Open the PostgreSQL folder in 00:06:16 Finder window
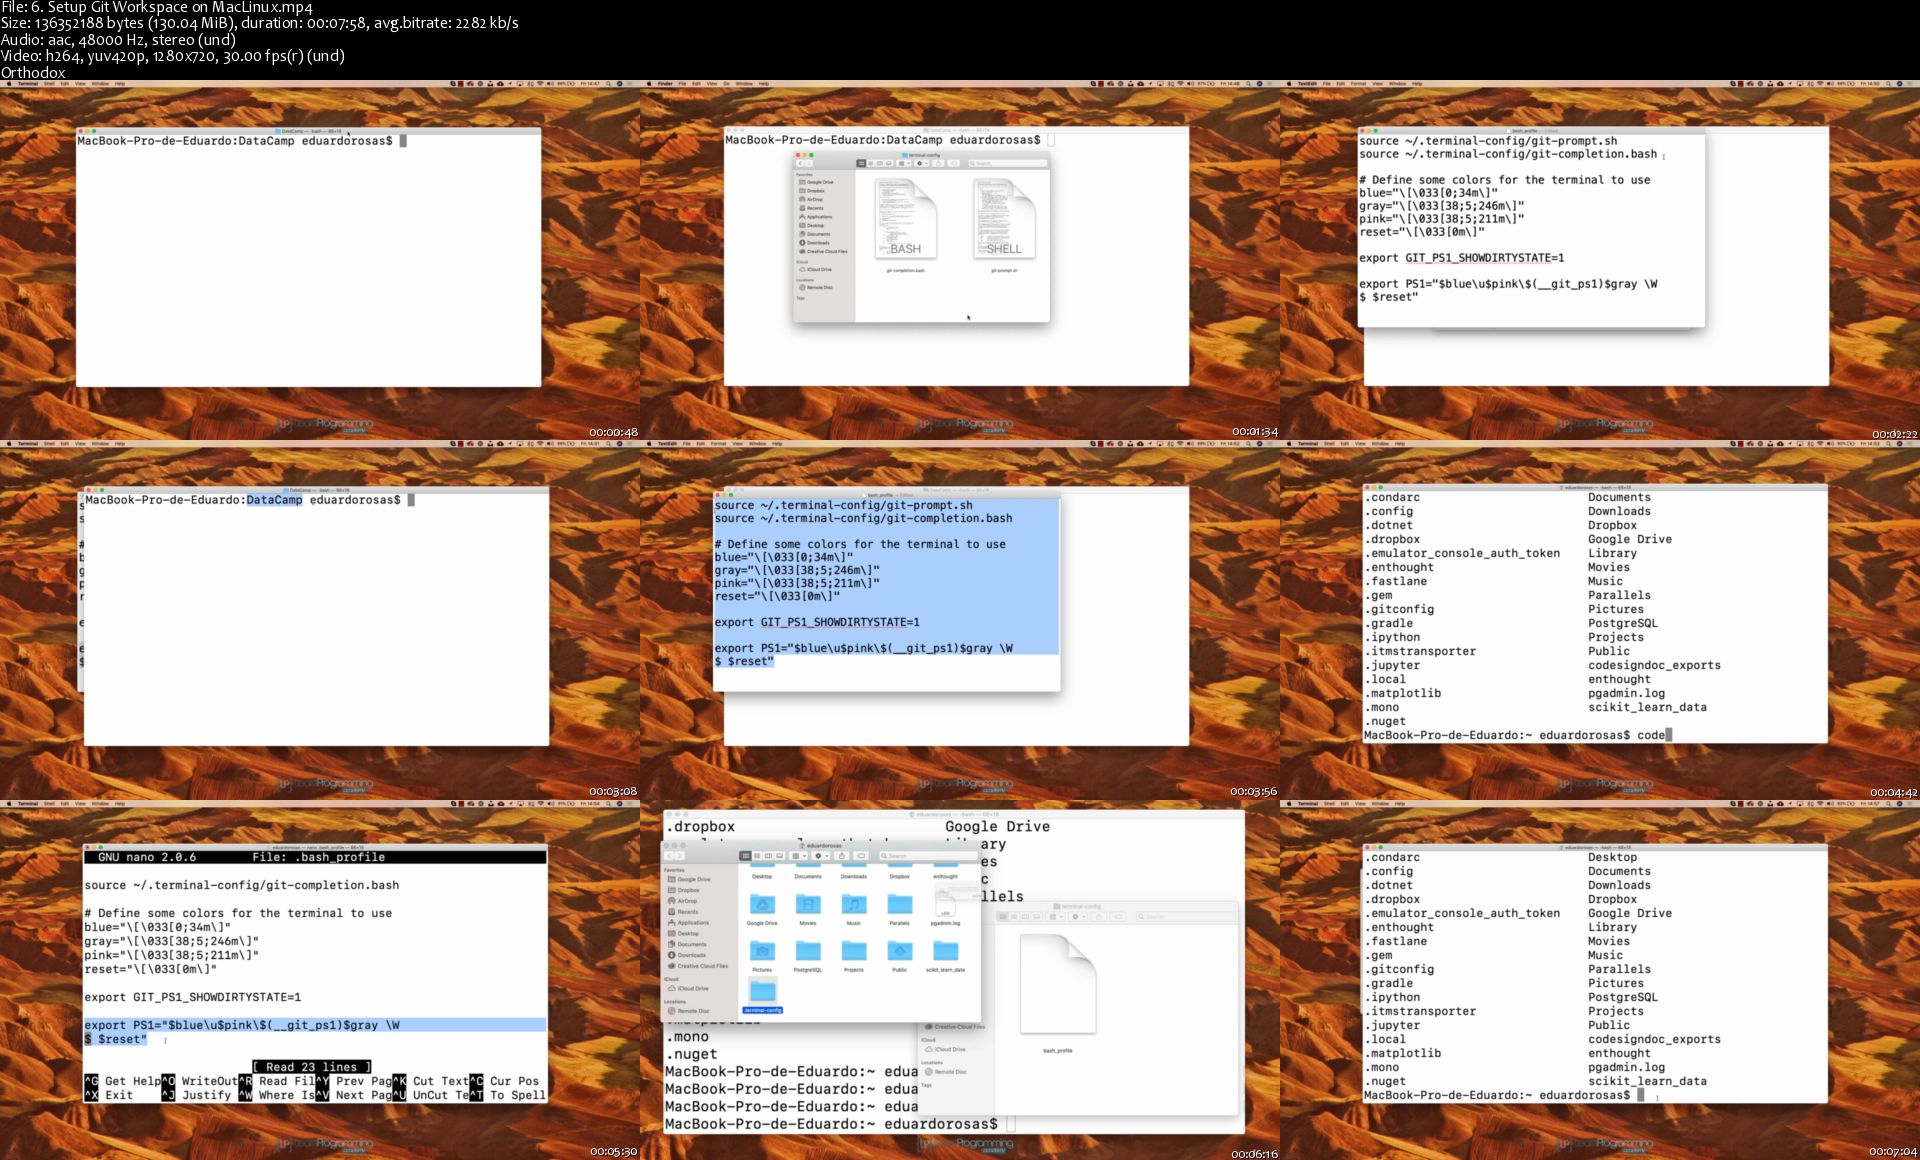 (808, 951)
